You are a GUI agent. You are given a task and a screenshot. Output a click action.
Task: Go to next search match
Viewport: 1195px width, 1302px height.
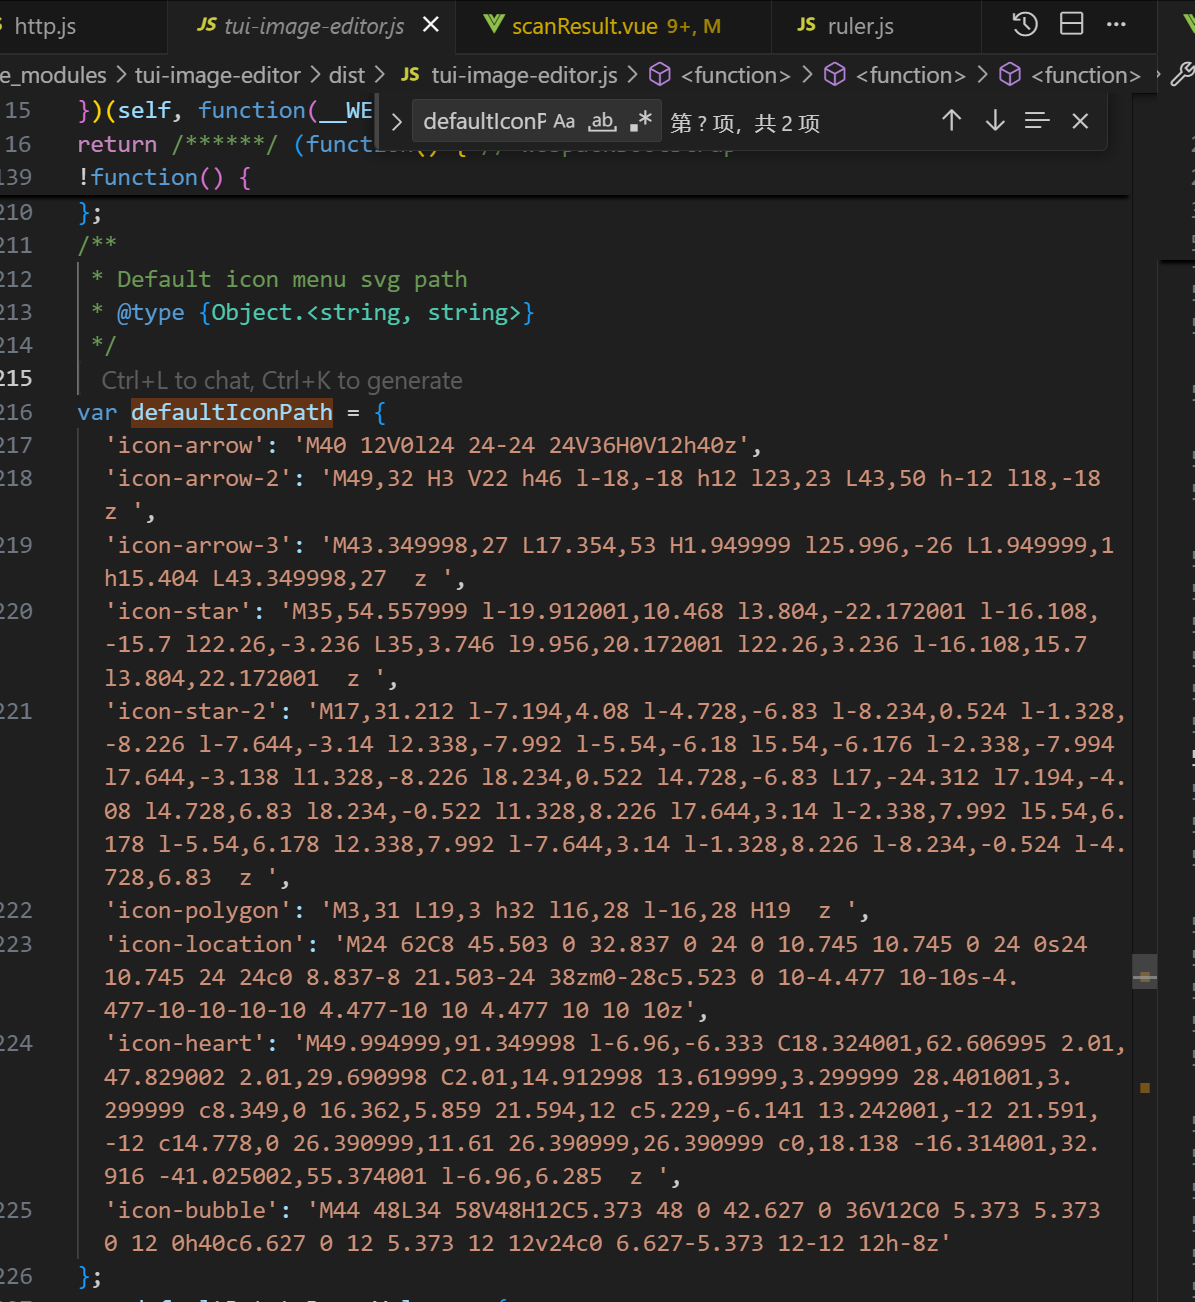(x=994, y=121)
